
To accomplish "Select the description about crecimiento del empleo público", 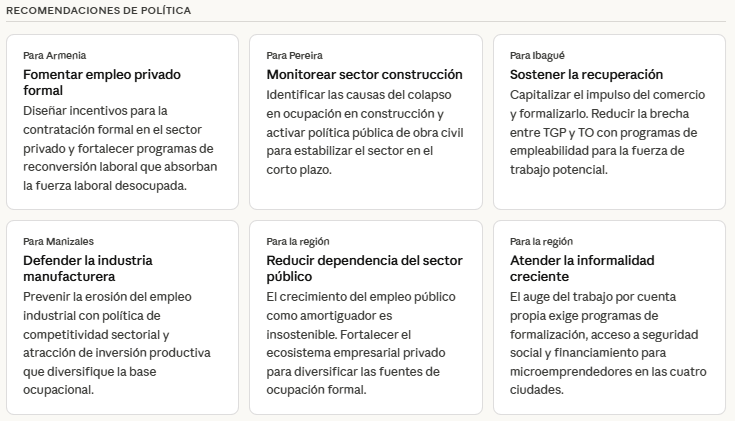I will tap(362, 343).
